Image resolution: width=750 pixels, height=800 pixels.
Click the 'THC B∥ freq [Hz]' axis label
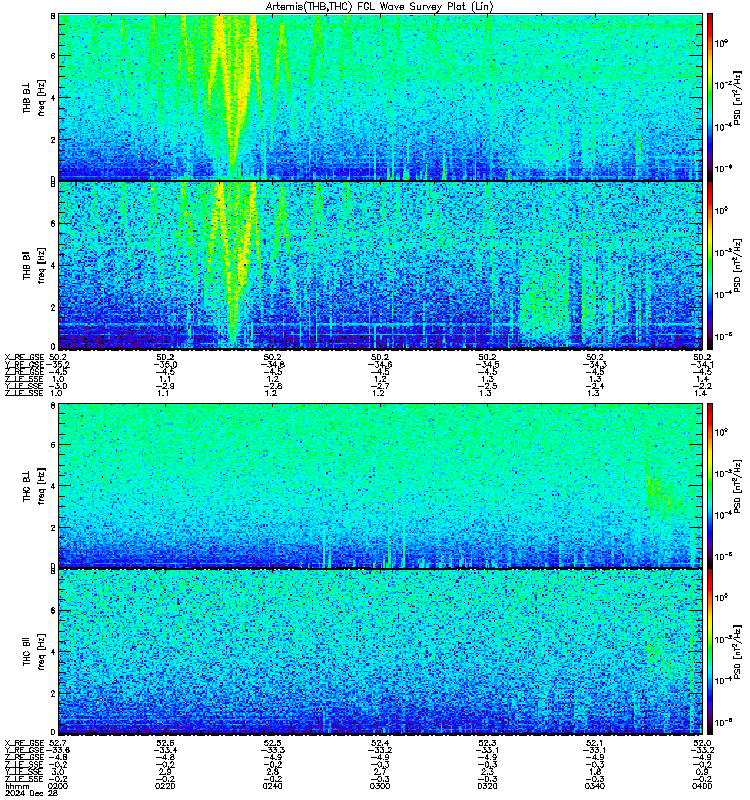(x=34, y=652)
